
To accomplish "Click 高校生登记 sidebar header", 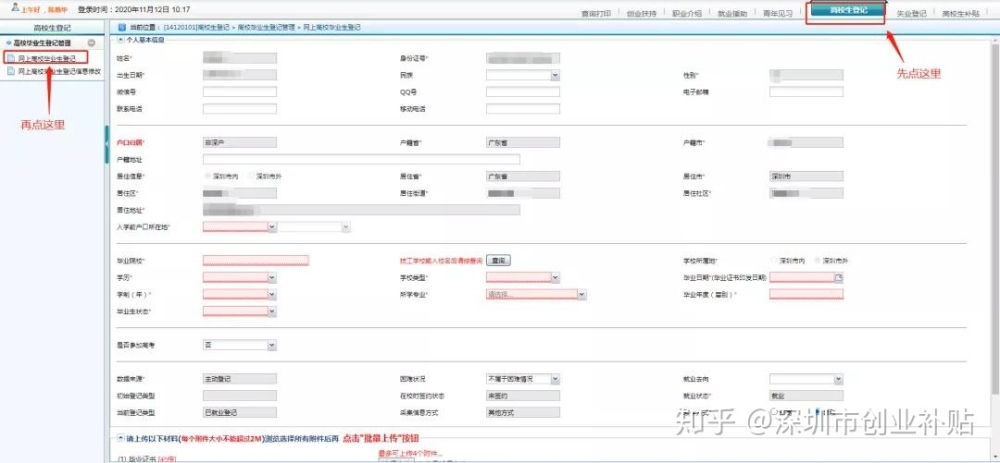I will [x=52, y=28].
